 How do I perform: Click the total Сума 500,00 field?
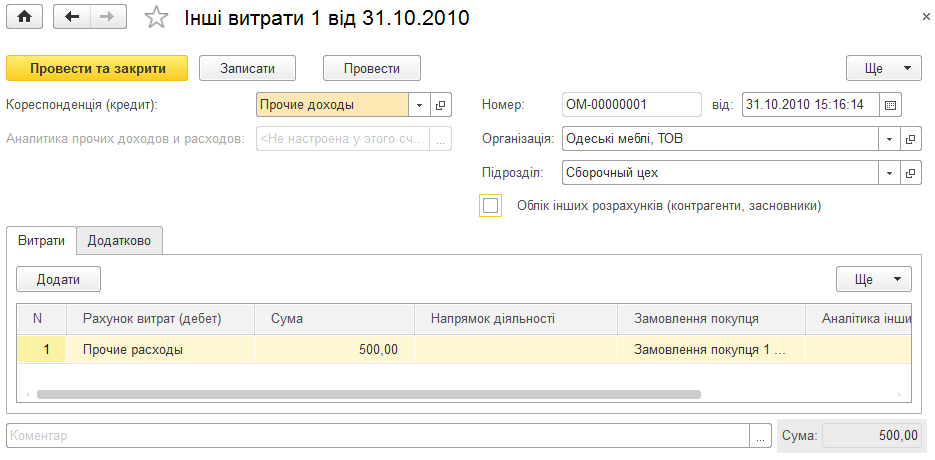872,436
